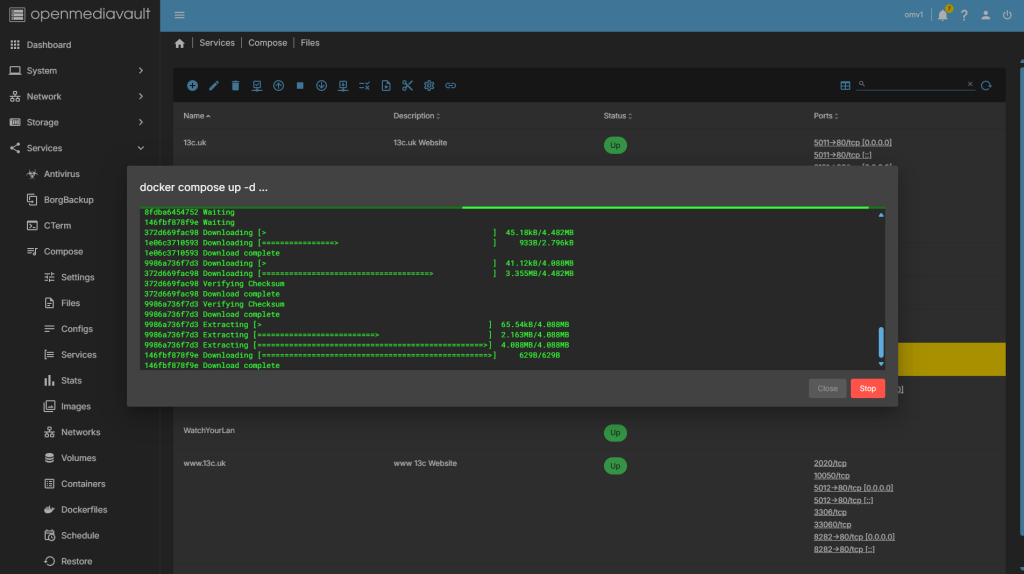
Task: Click the add compose file plus icon
Action: [x=192, y=86]
